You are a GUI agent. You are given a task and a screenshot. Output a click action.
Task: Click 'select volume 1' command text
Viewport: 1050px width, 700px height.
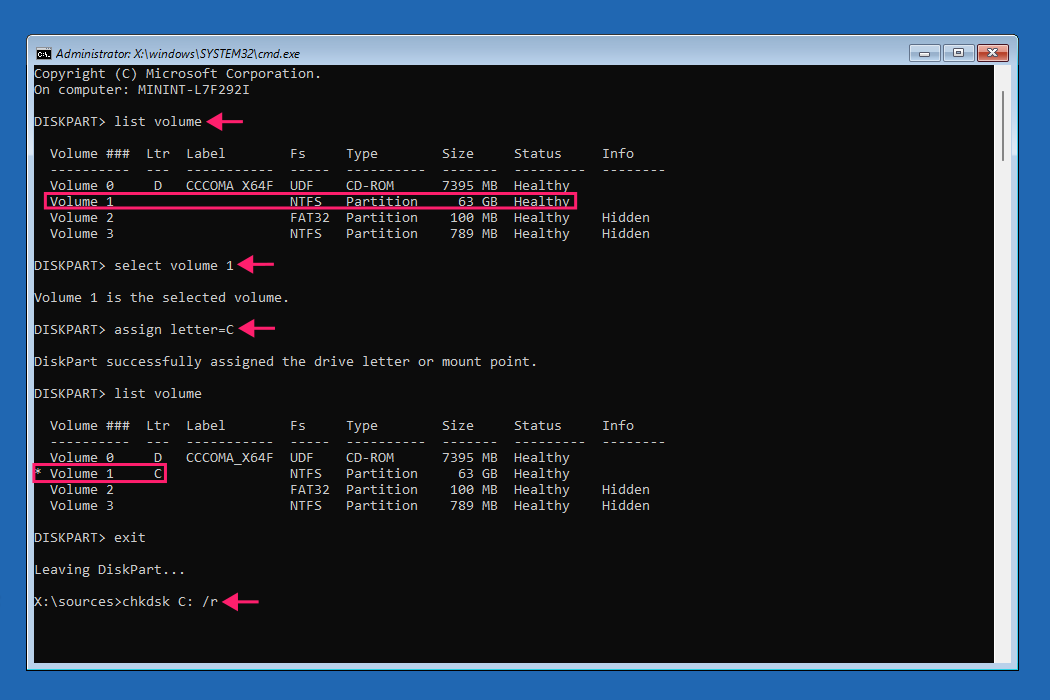tap(174, 266)
